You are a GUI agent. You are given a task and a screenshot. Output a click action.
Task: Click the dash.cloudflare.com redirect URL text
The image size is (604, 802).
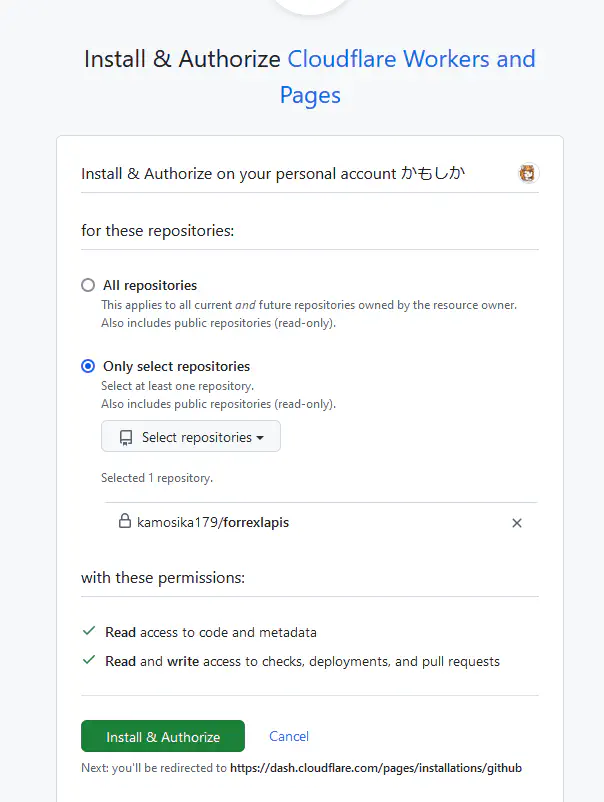376,768
